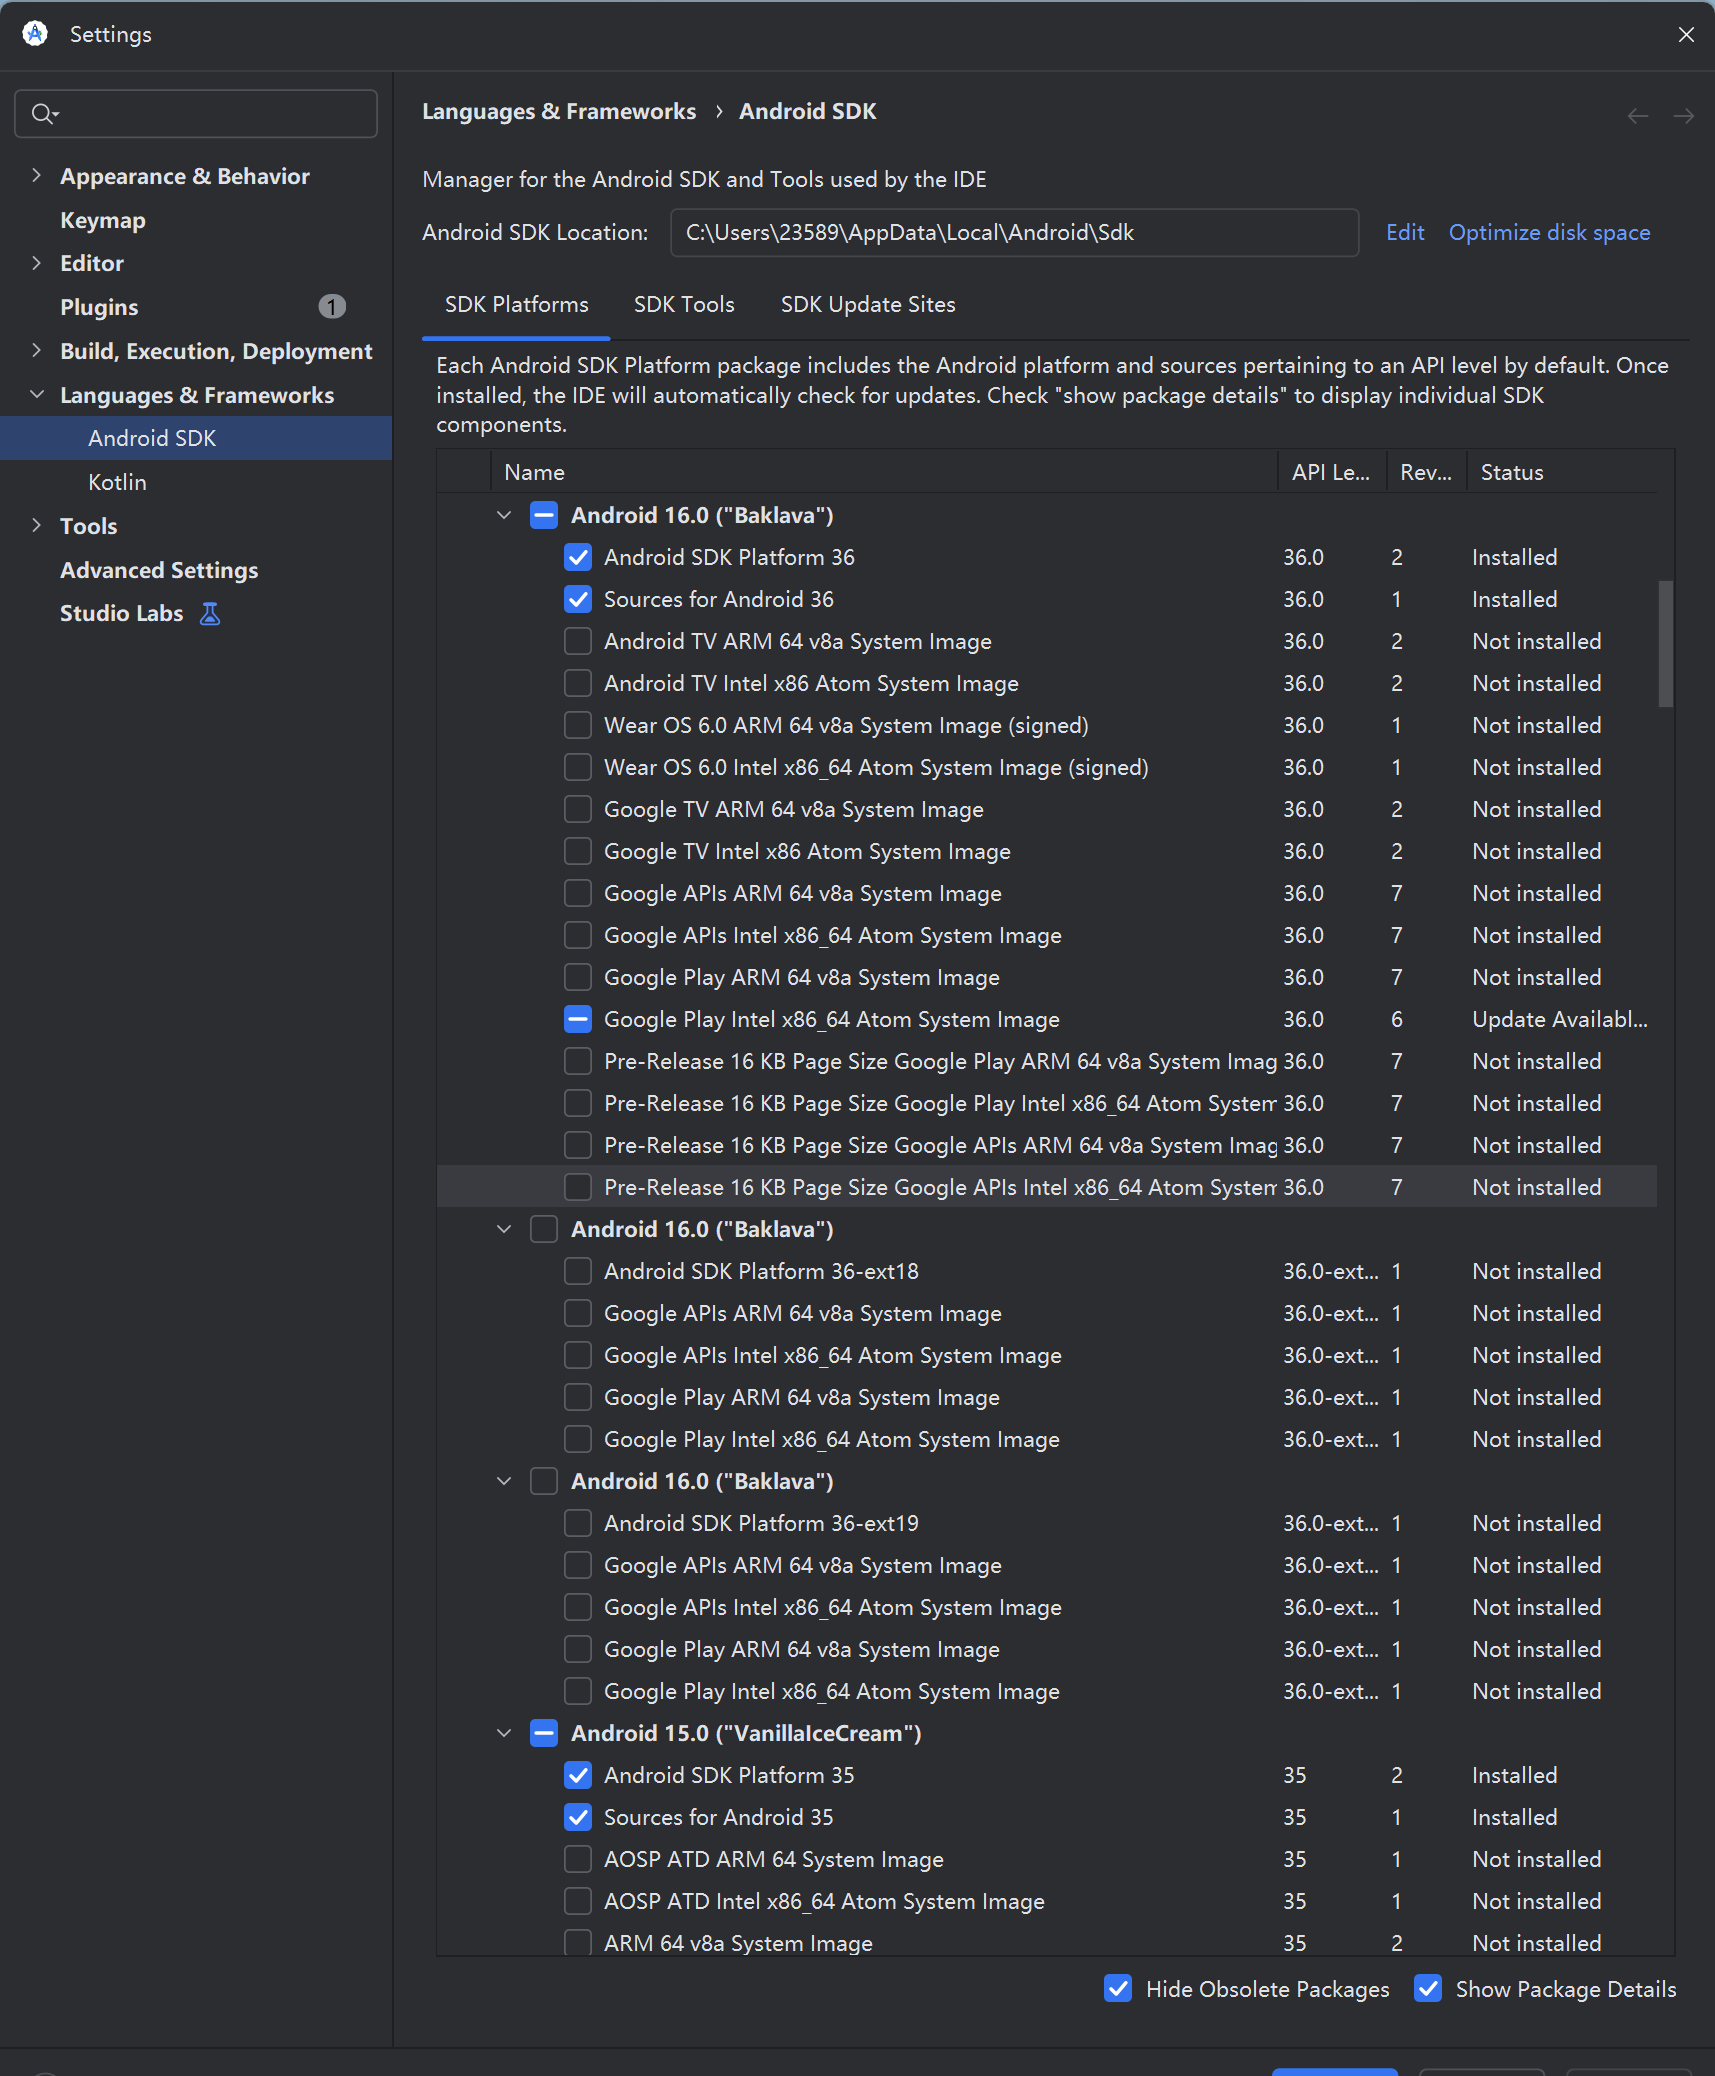Select Kotlin under Languages & Frameworks
Viewport: 1715px width, 2076px height.
pos(117,482)
